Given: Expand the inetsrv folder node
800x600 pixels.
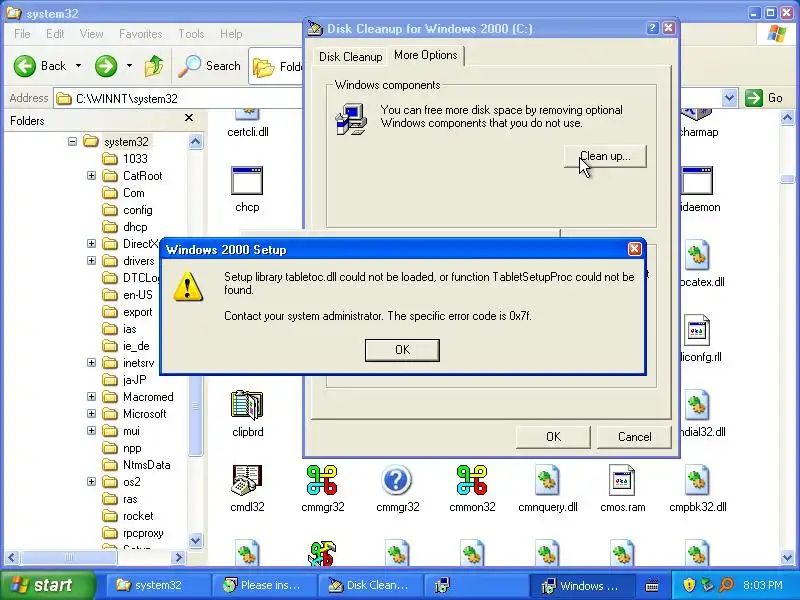Looking at the screenshot, I should [91, 363].
